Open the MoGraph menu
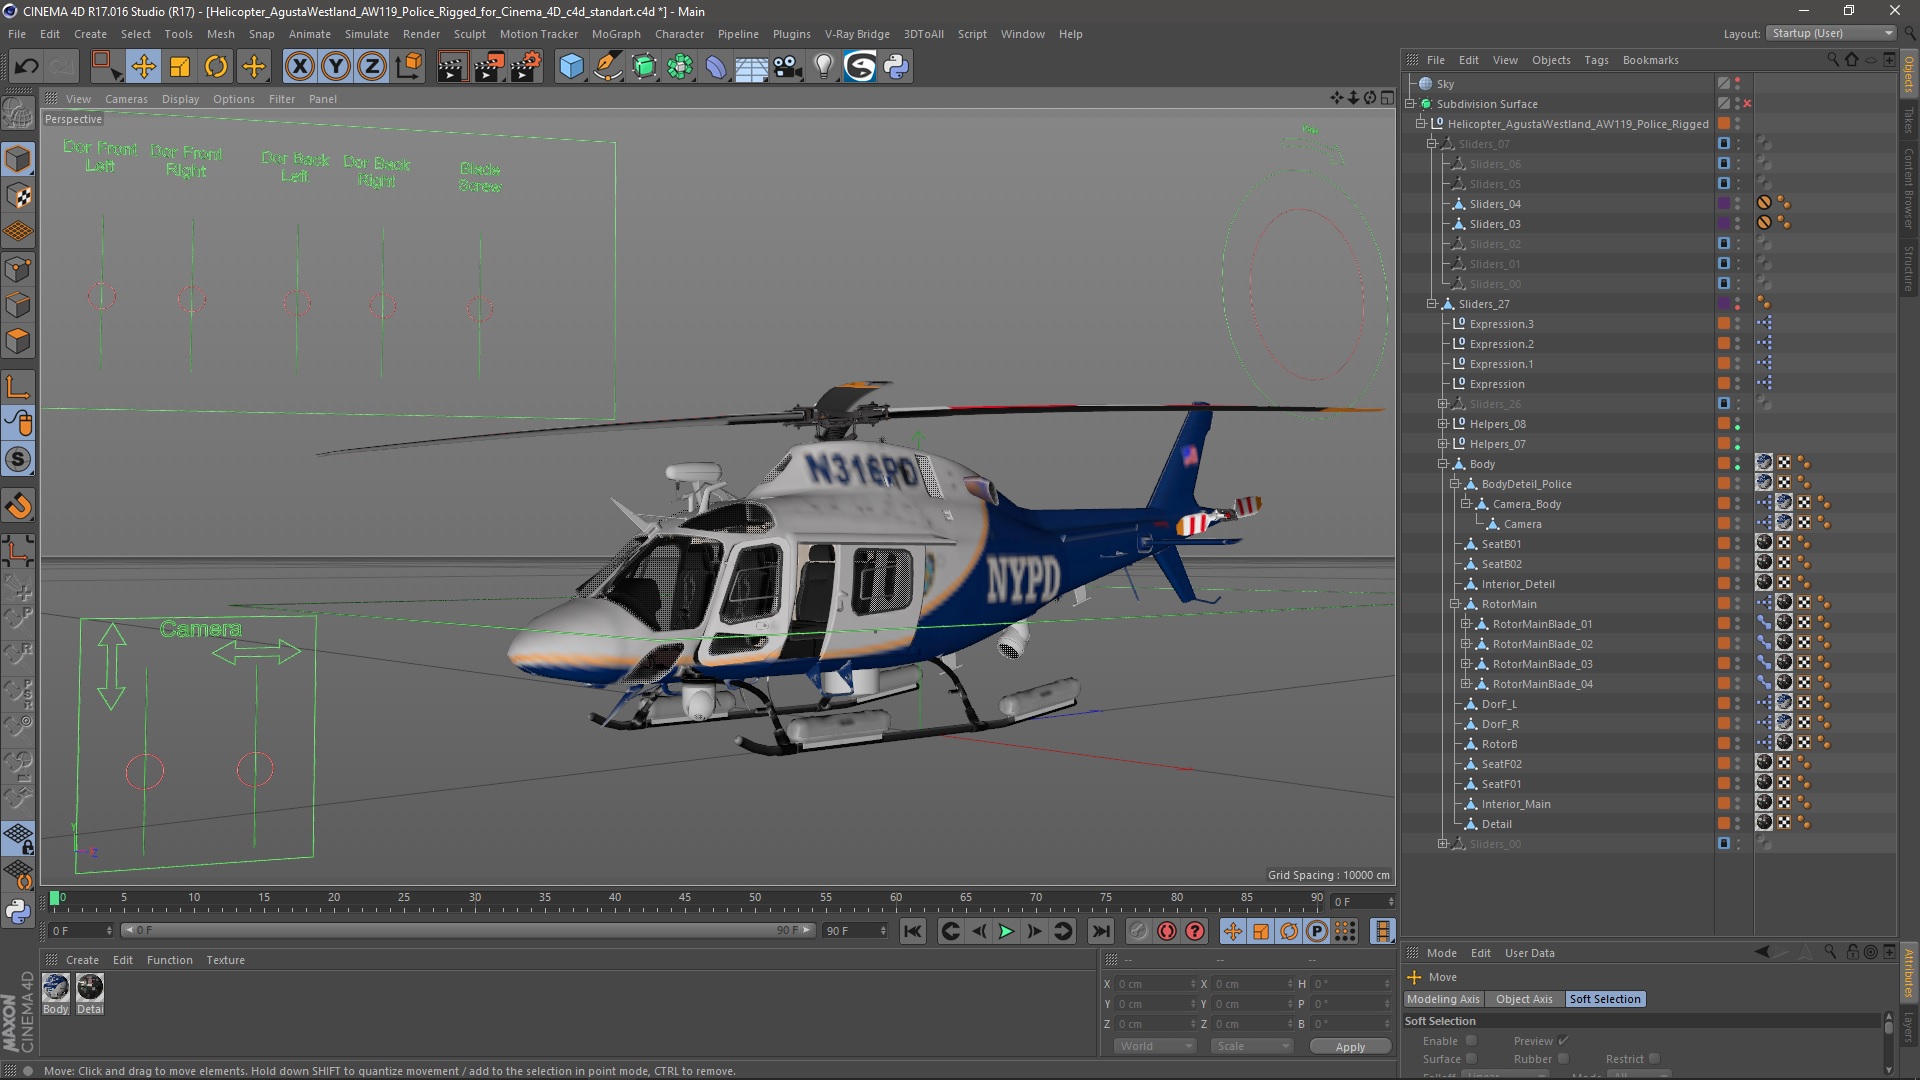 616,34
